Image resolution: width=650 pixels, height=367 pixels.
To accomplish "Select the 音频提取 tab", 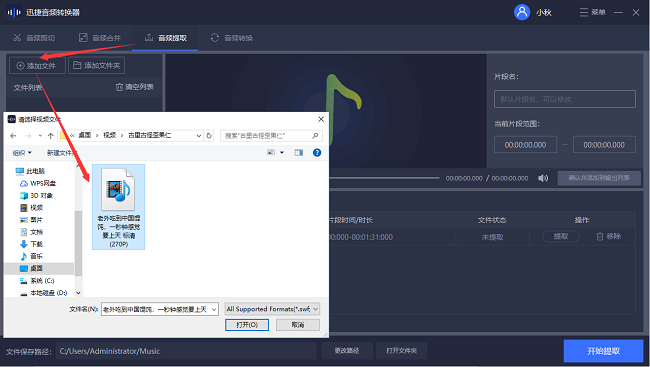I will [x=165, y=38].
